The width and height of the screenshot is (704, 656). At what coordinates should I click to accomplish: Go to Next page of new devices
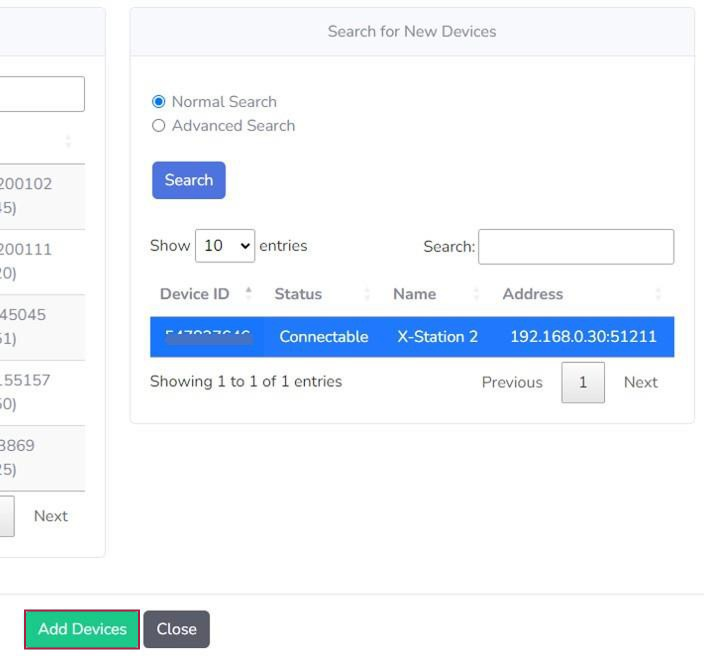click(x=640, y=382)
